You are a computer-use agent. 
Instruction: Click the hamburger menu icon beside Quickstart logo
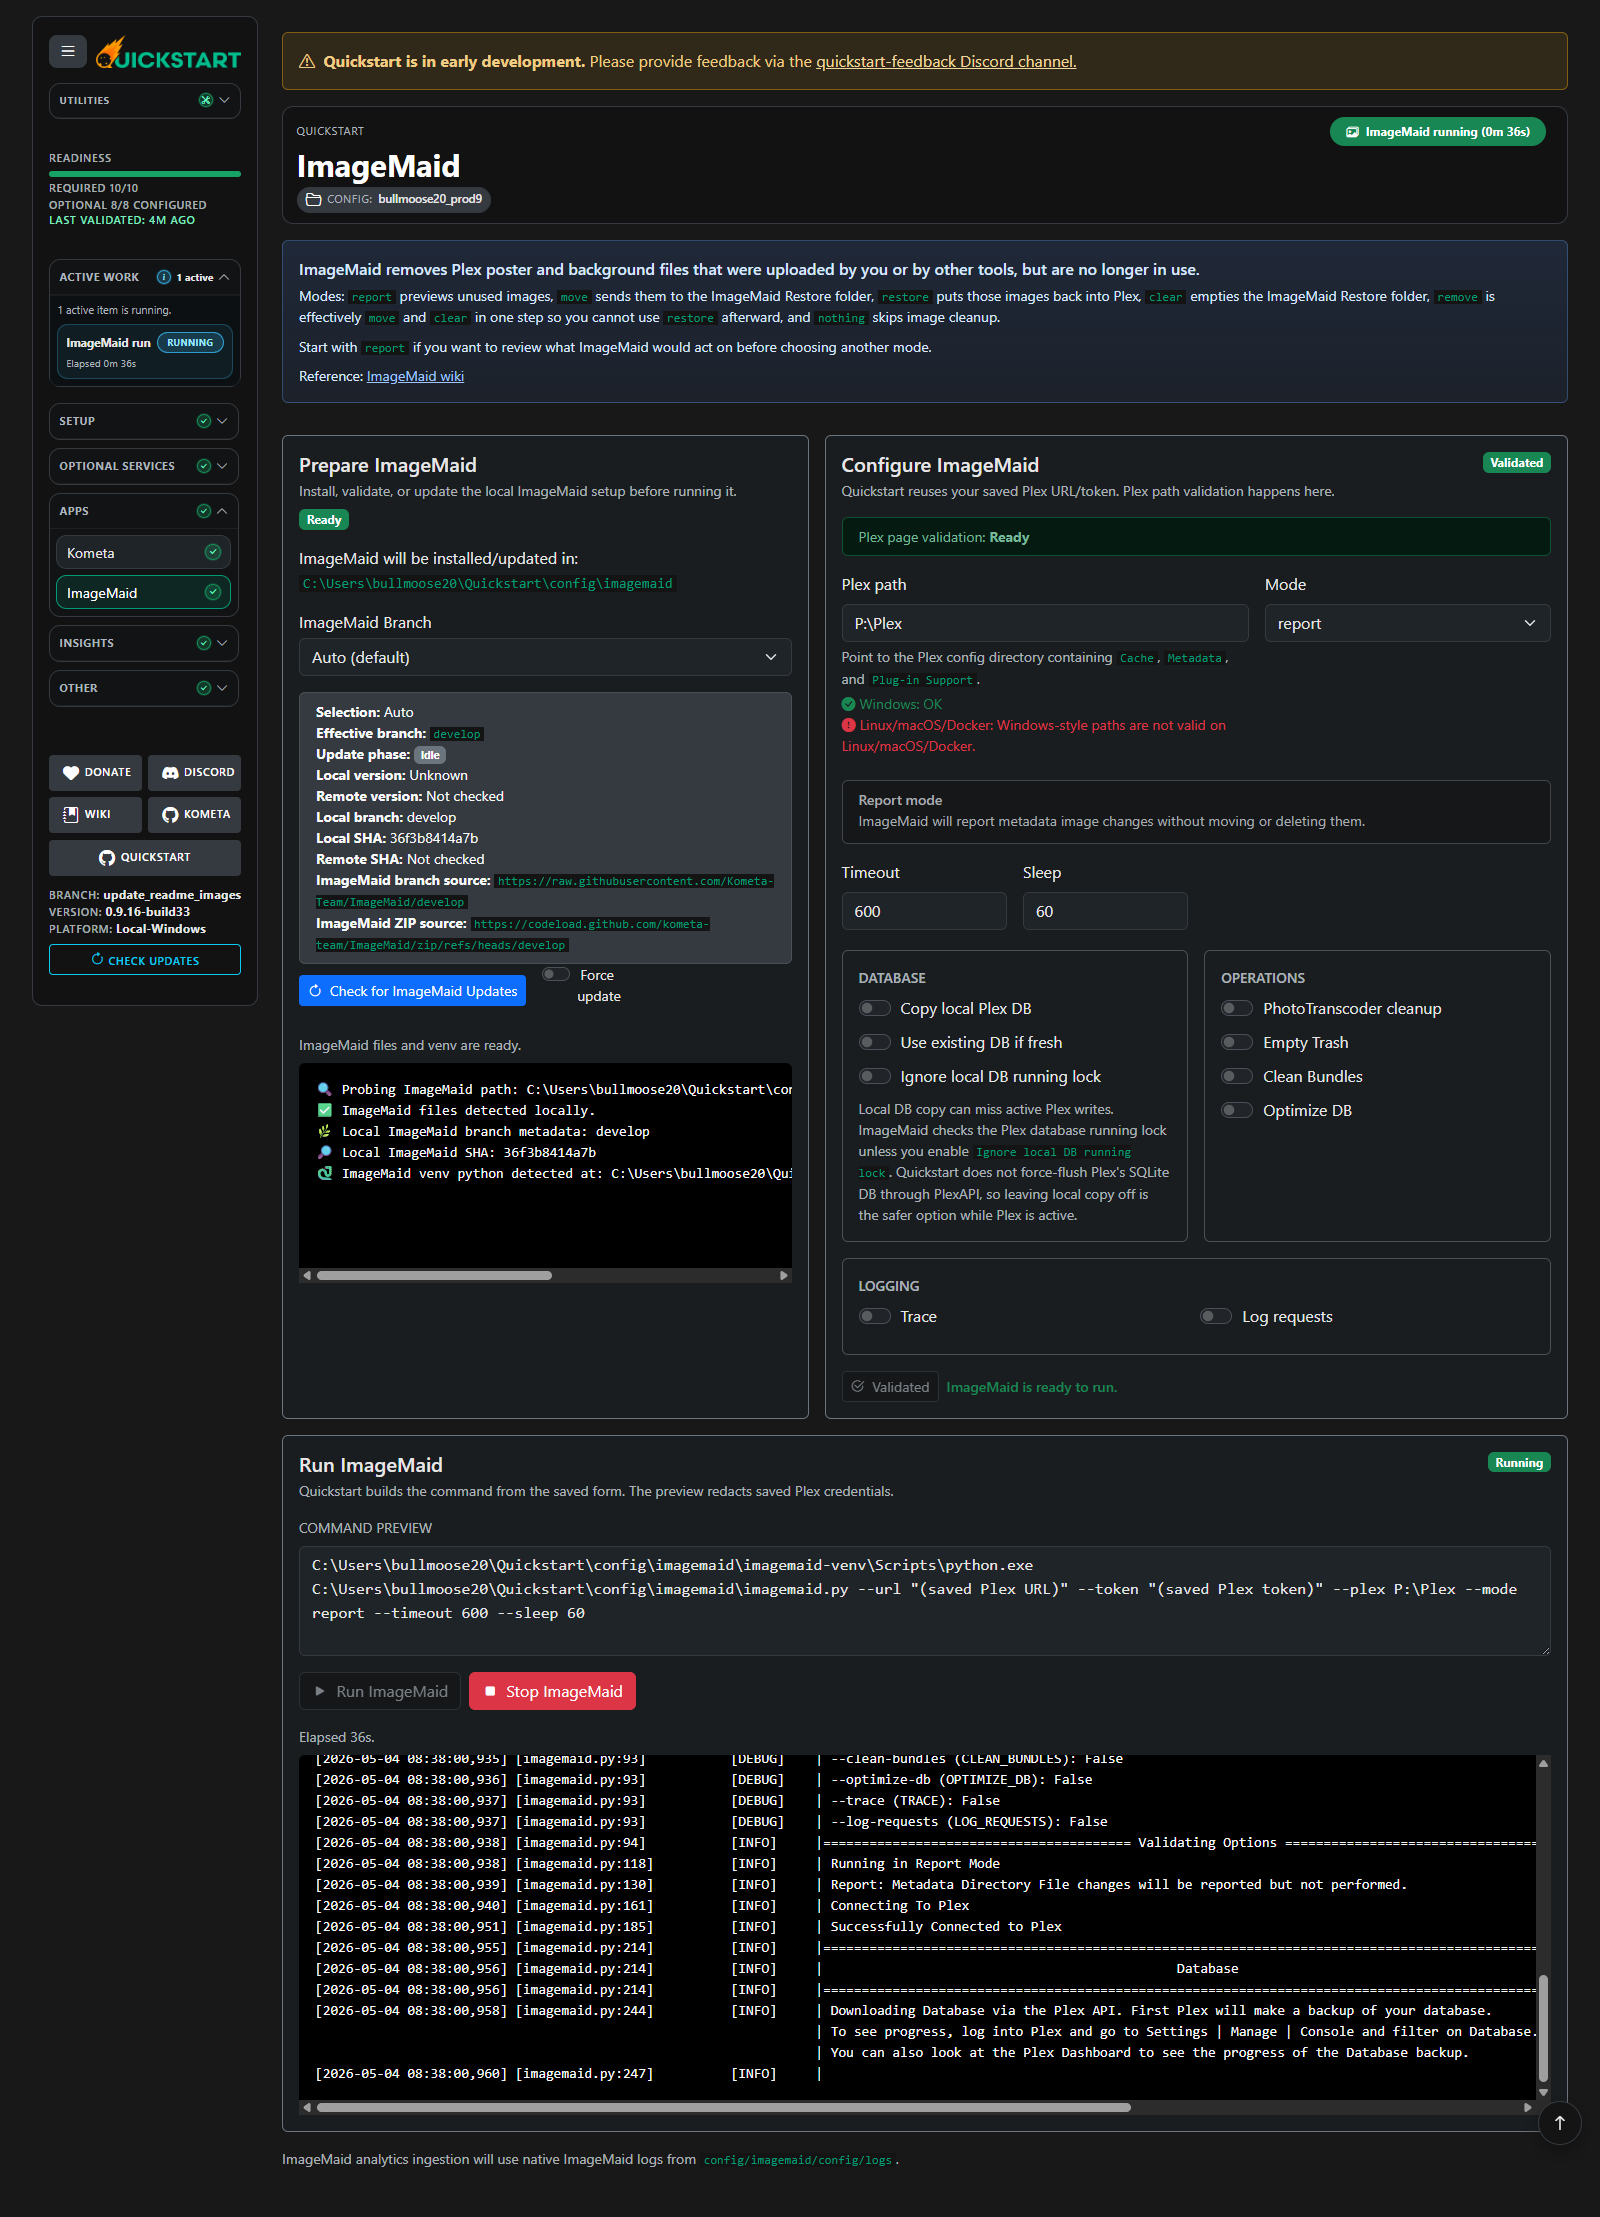pyautogui.click(x=68, y=51)
